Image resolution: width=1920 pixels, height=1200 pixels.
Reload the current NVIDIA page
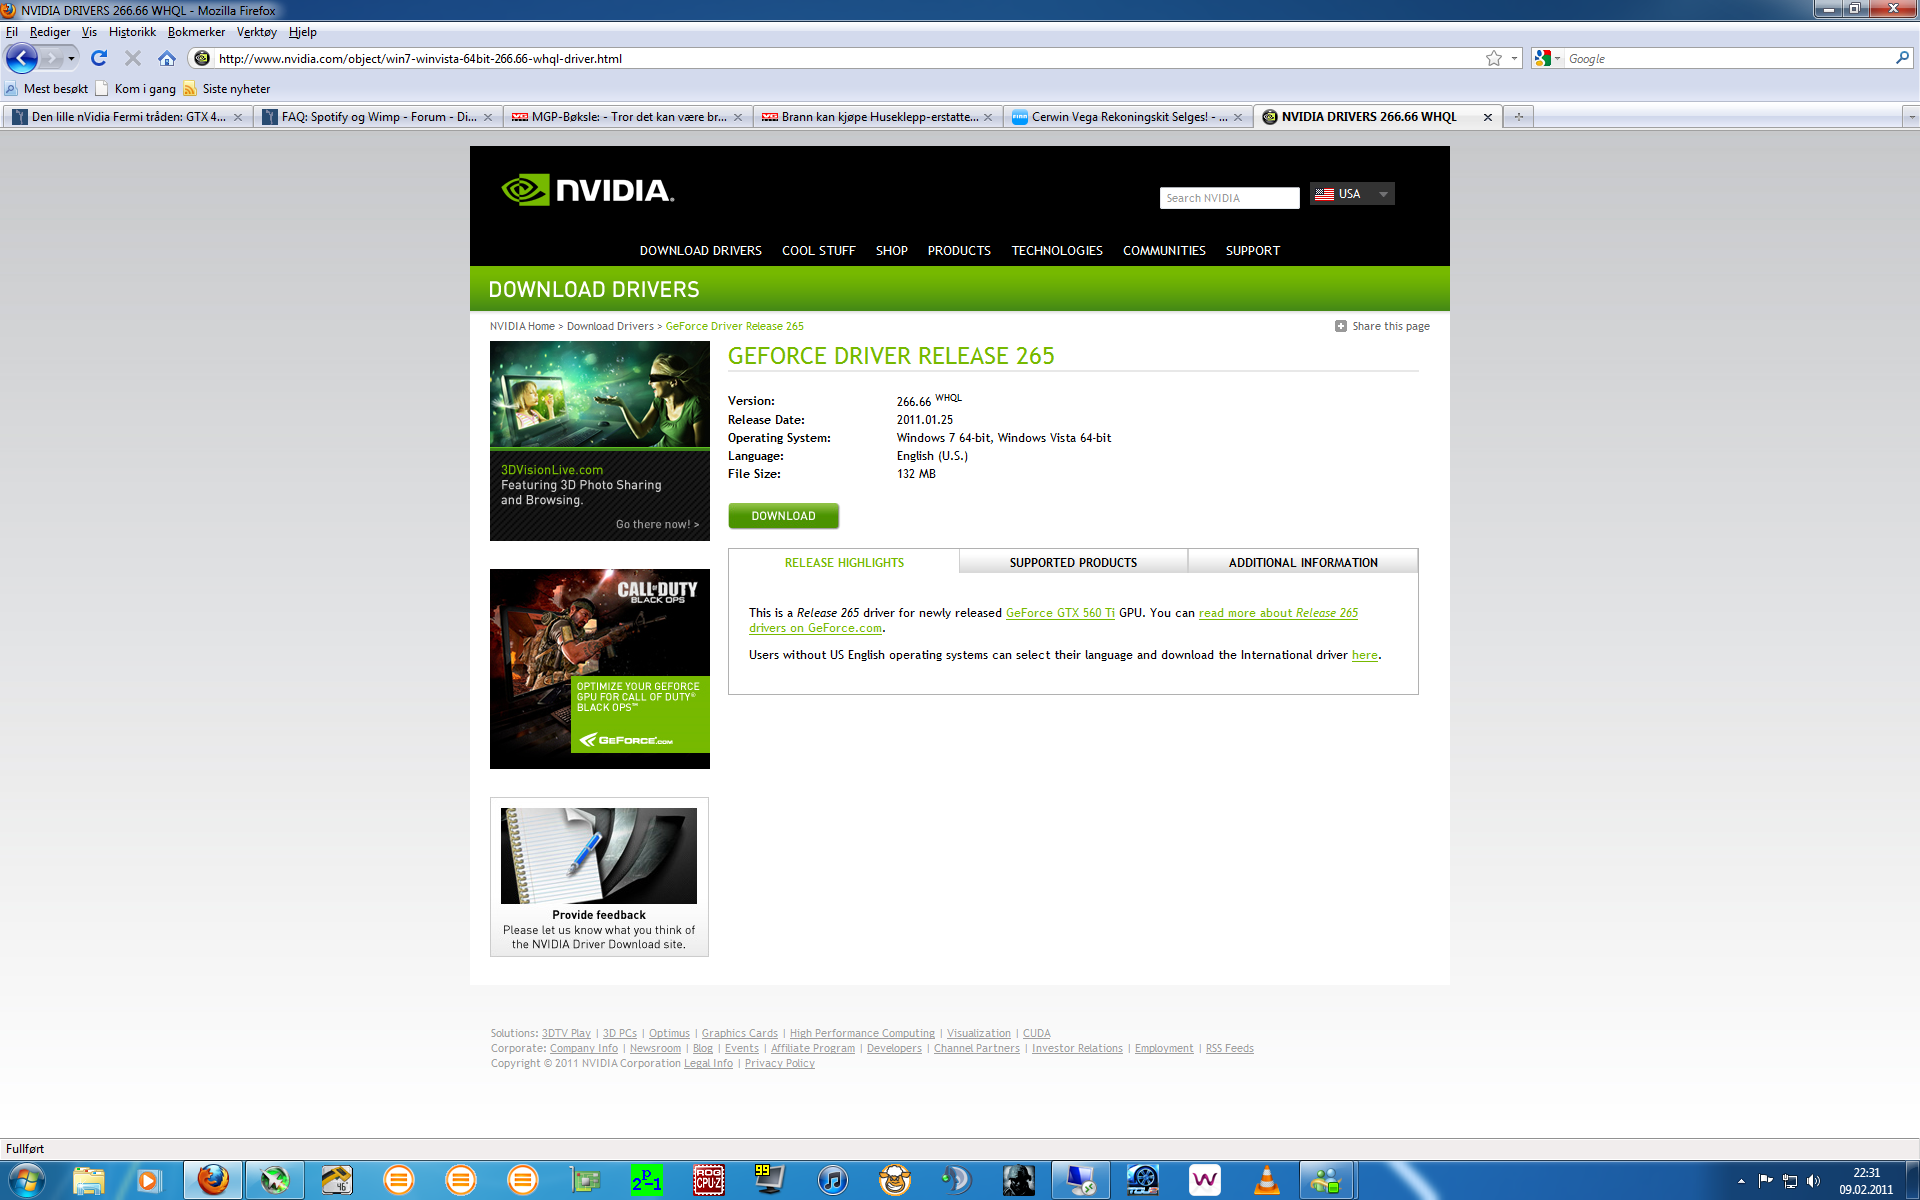tap(98, 58)
